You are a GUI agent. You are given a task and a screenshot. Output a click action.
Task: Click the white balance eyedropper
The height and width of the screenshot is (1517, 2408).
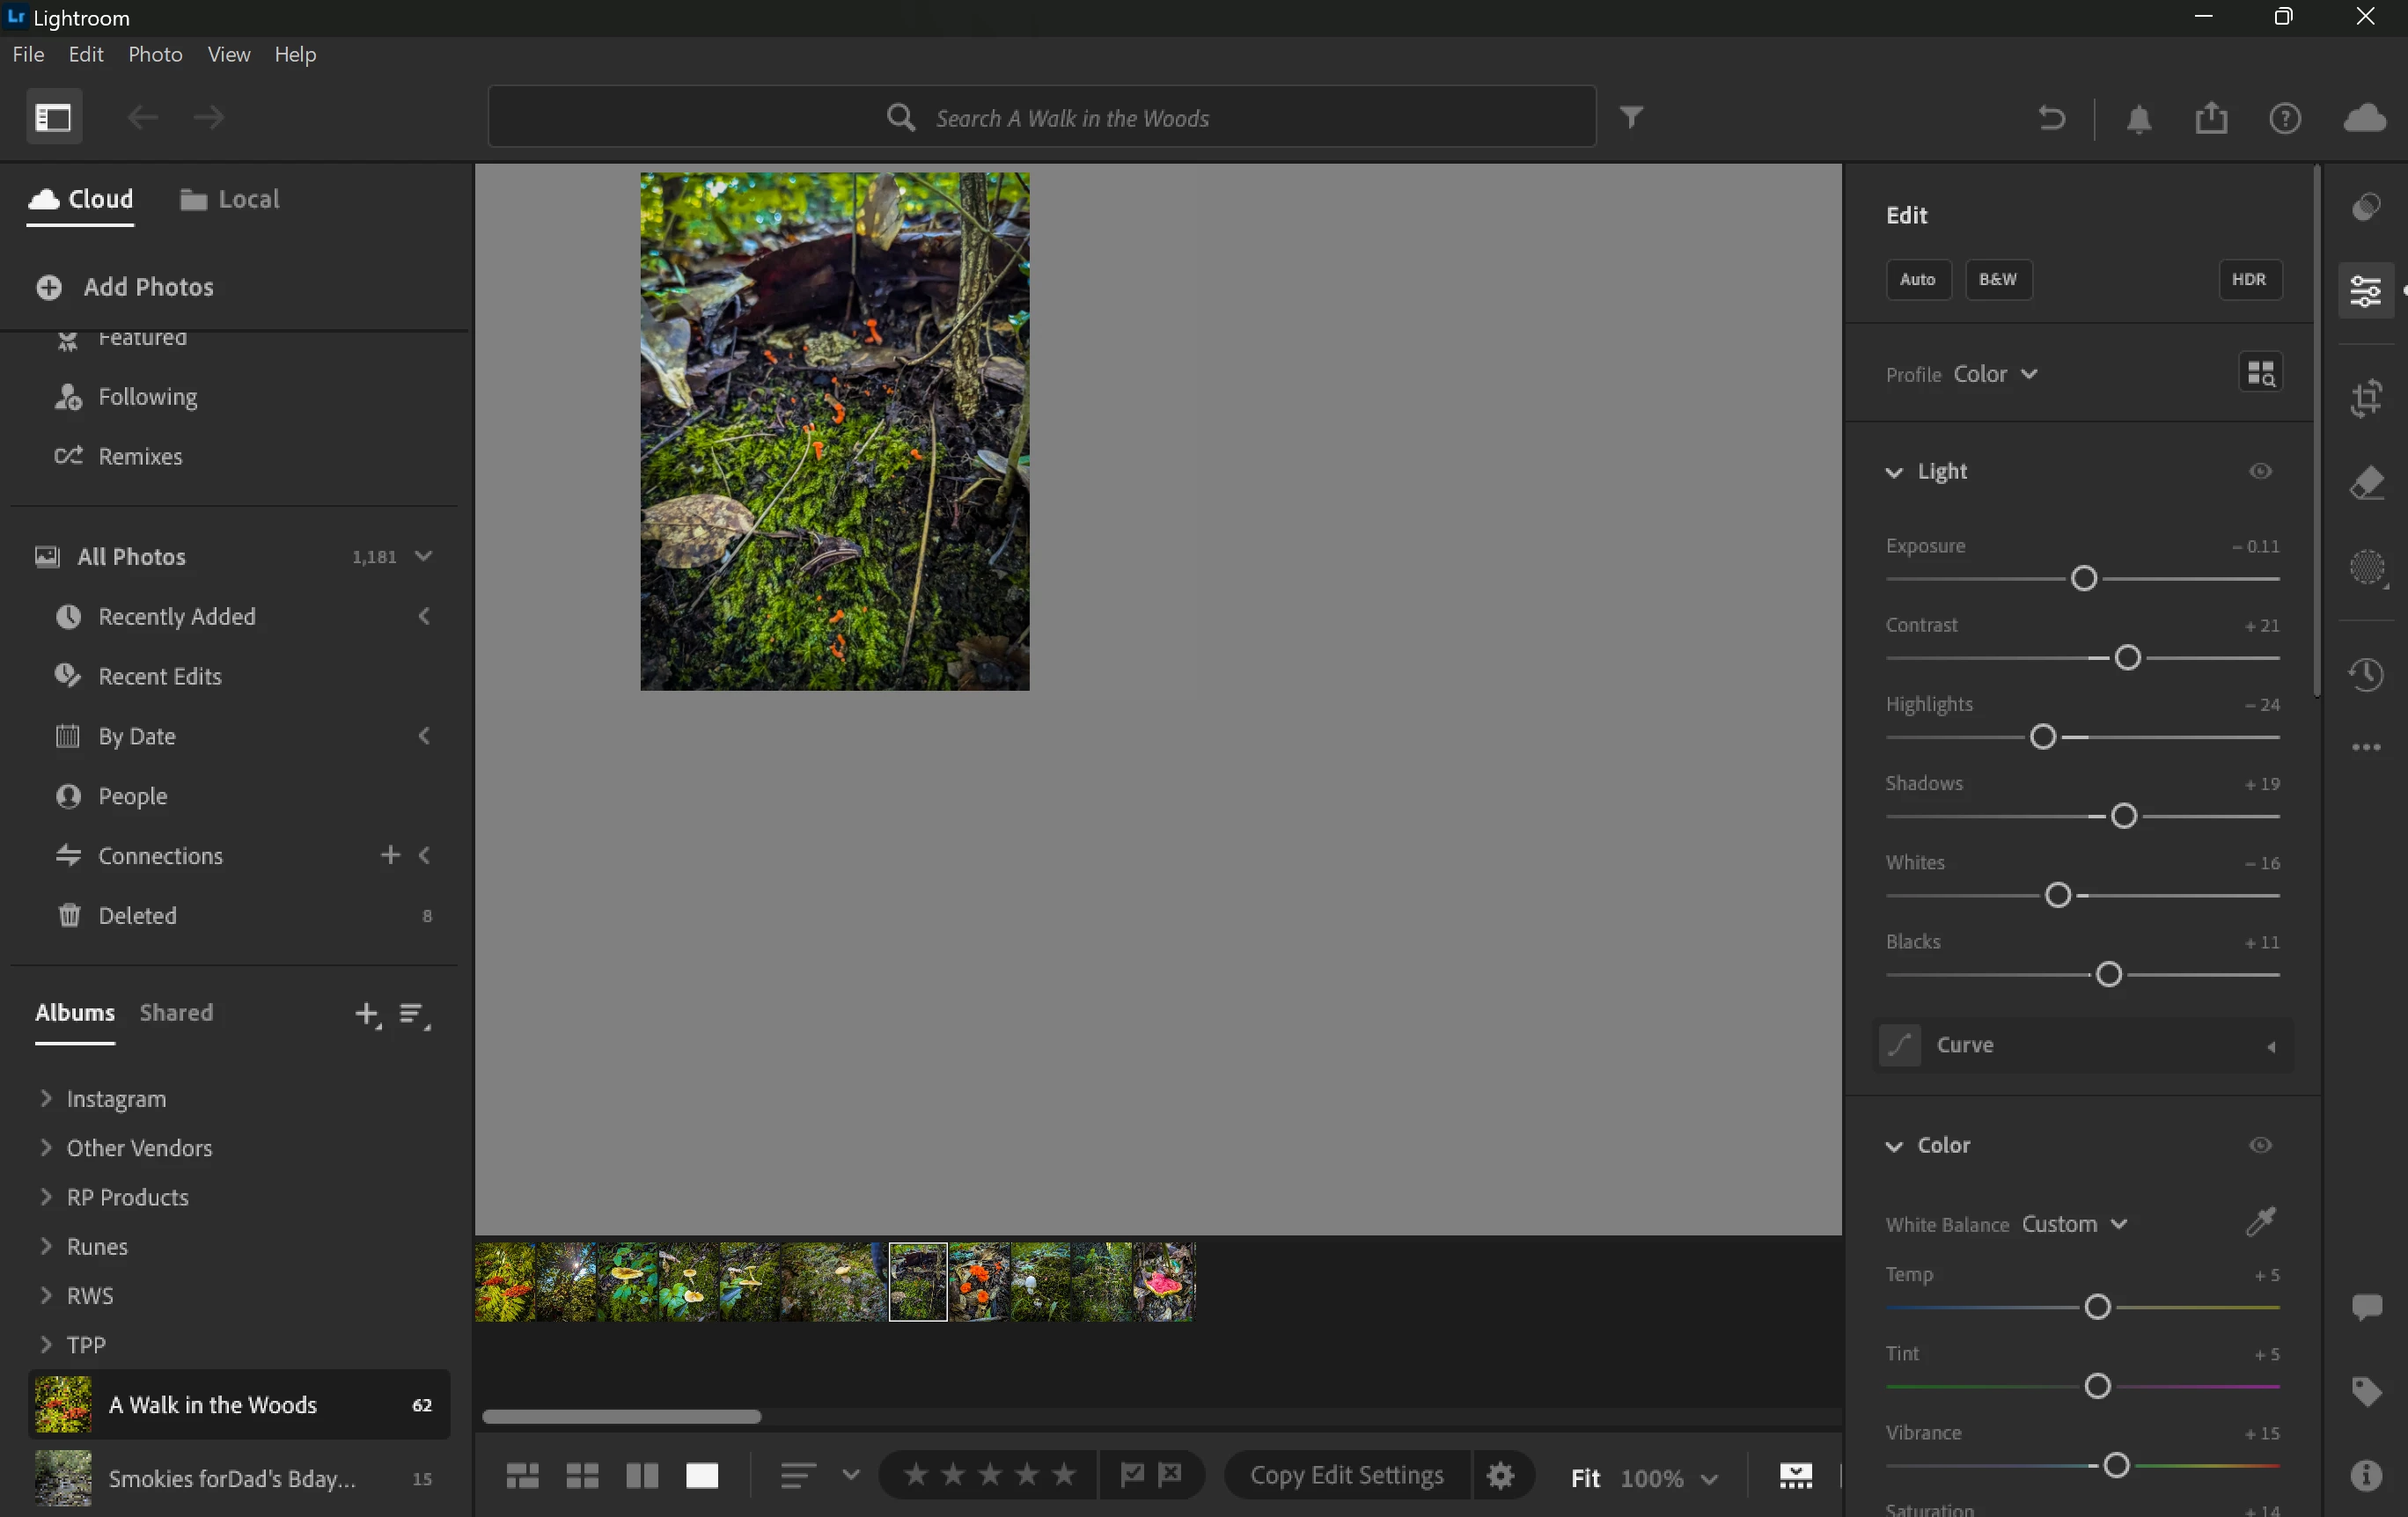click(x=2260, y=1221)
